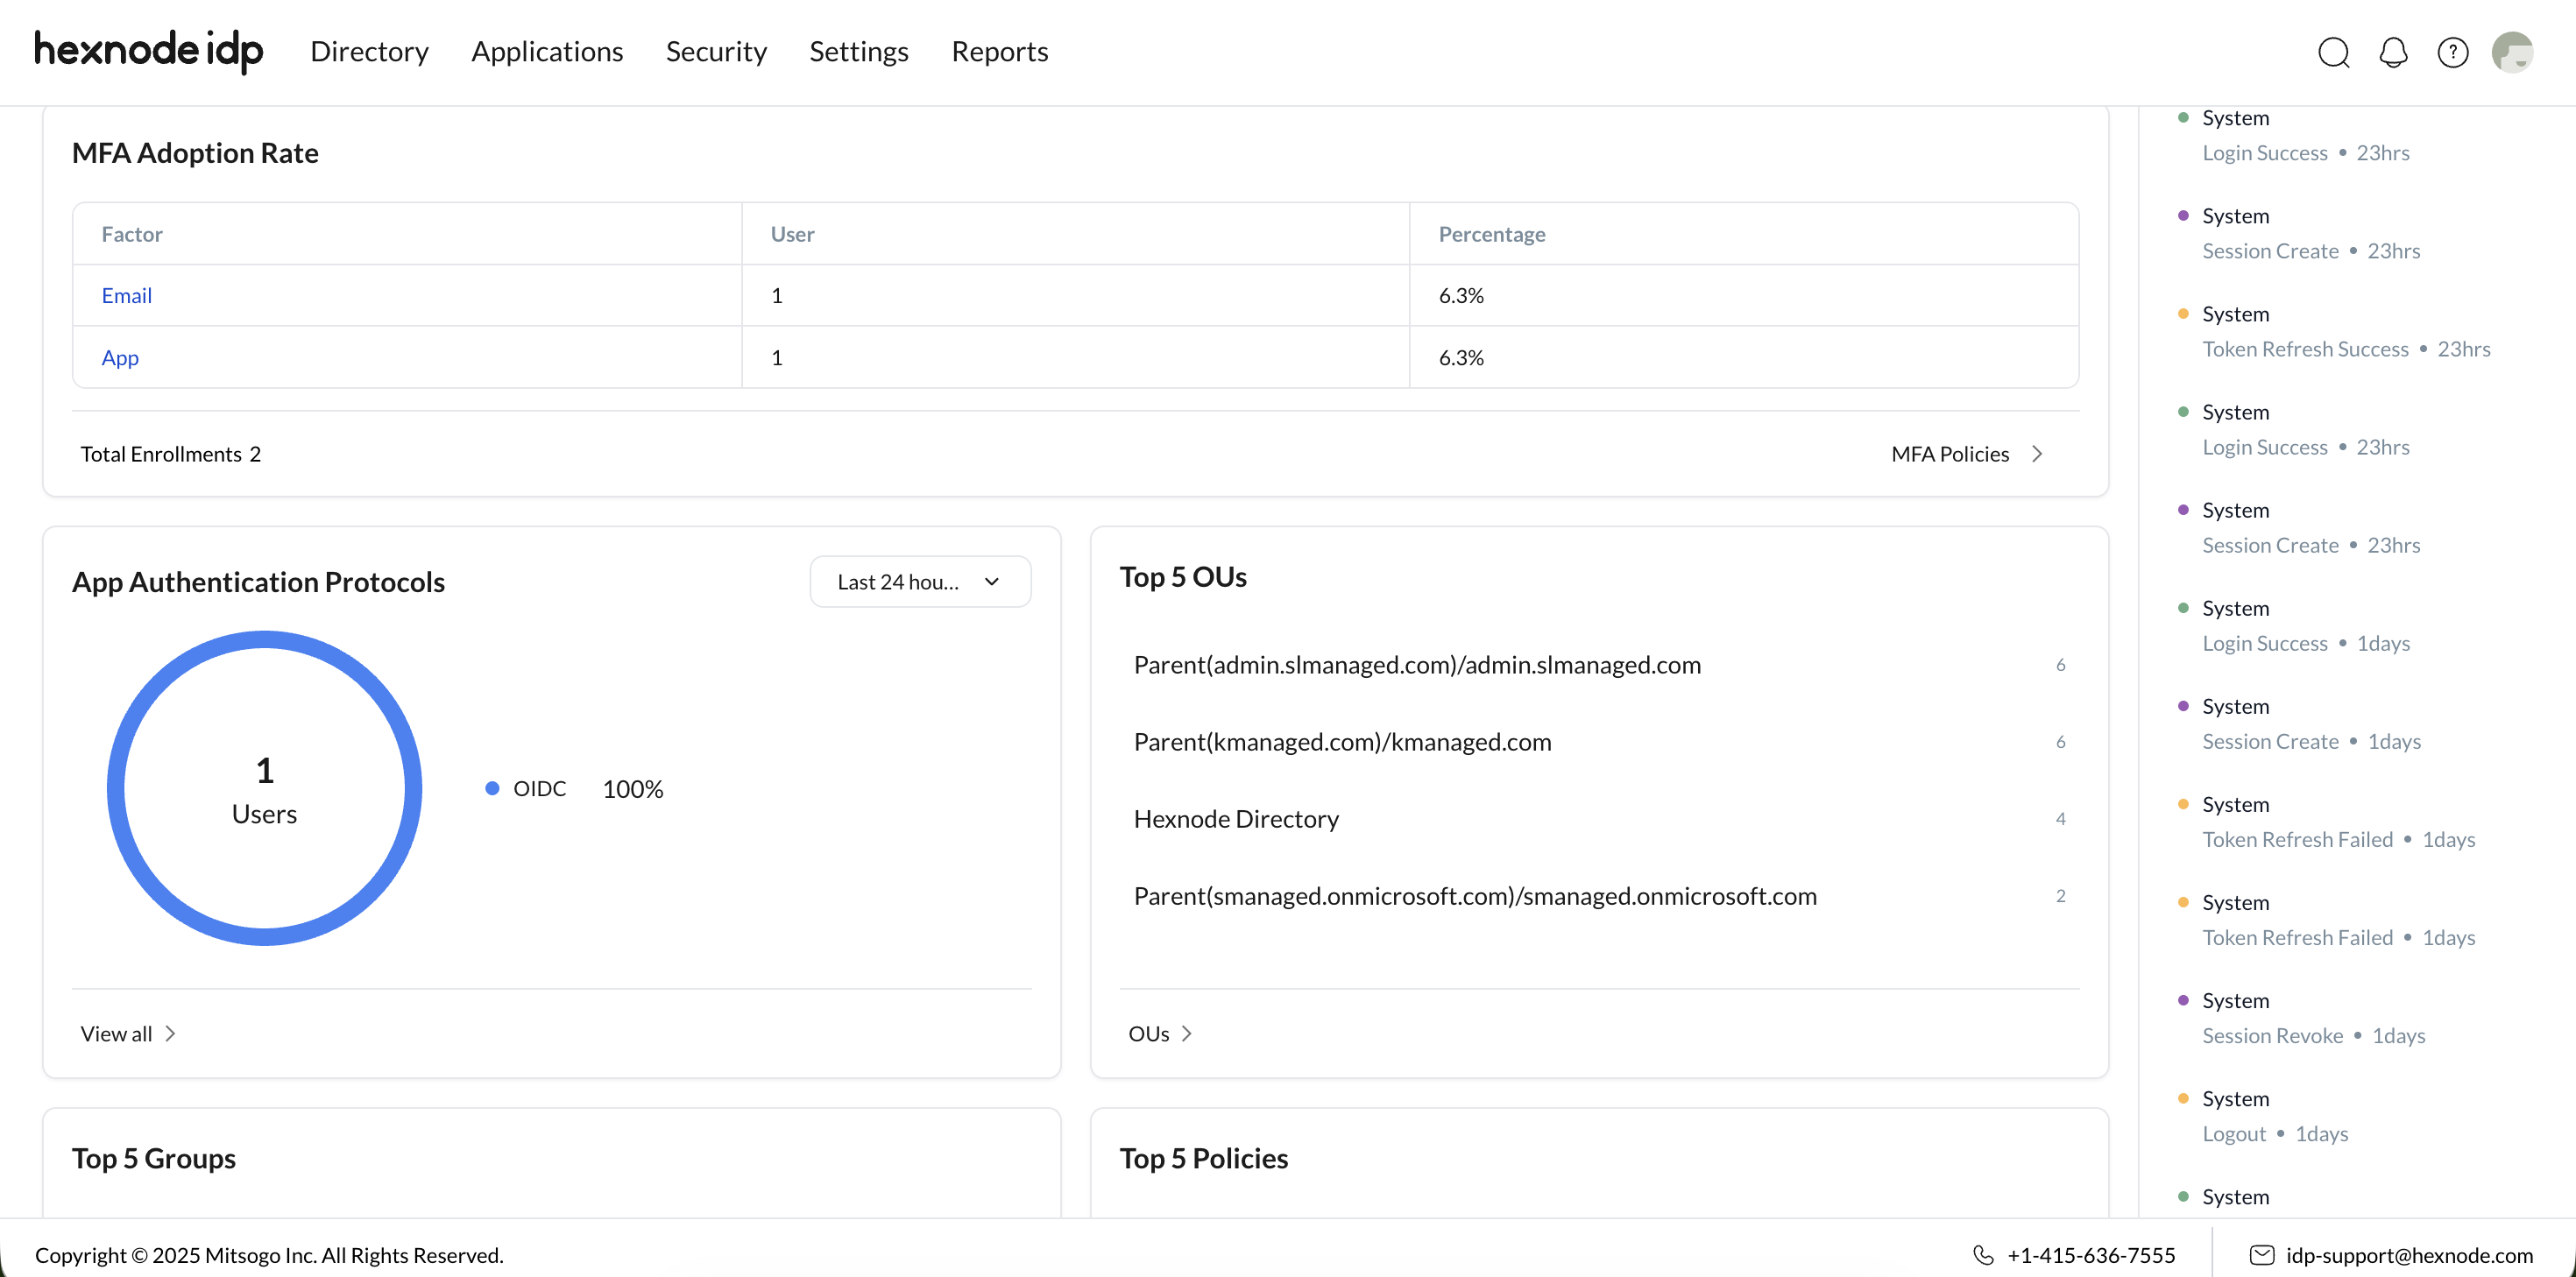Click the mail envelope icon in footer
2576x1277 pixels.
pos(2261,1254)
